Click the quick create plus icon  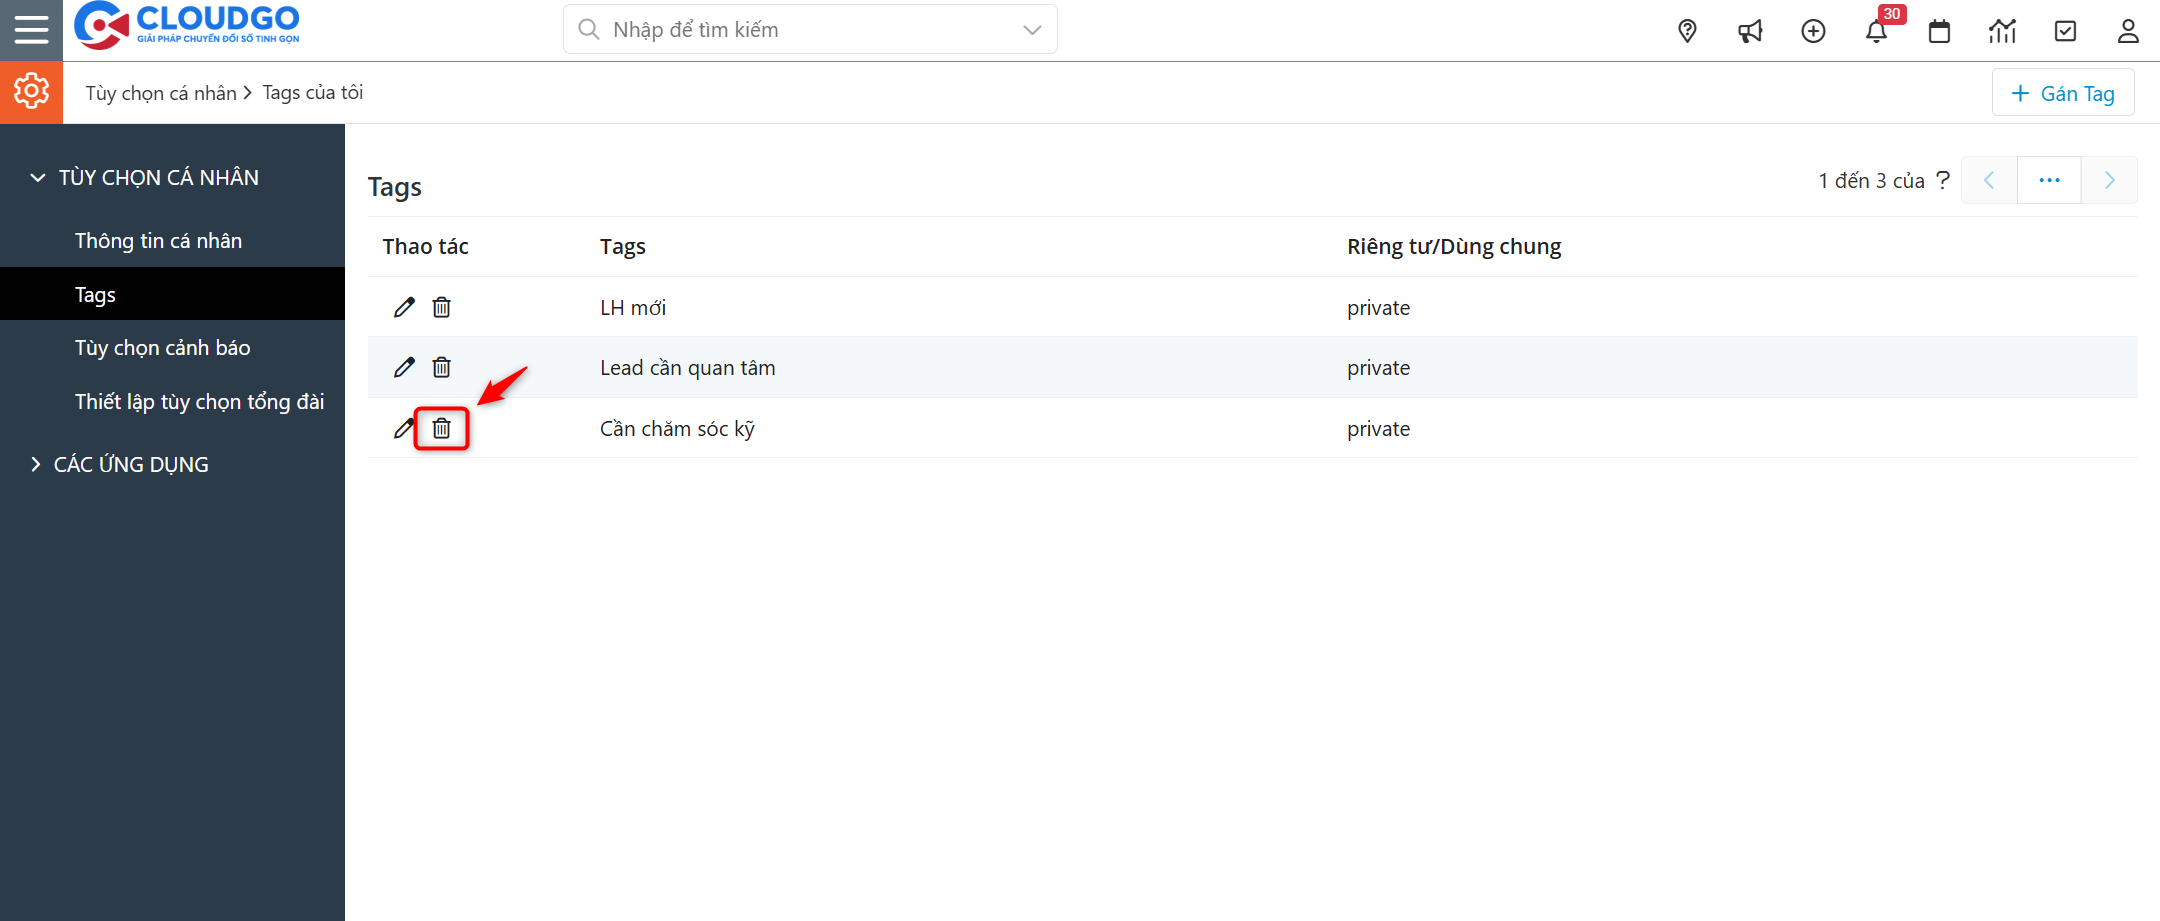tap(1813, 31)
